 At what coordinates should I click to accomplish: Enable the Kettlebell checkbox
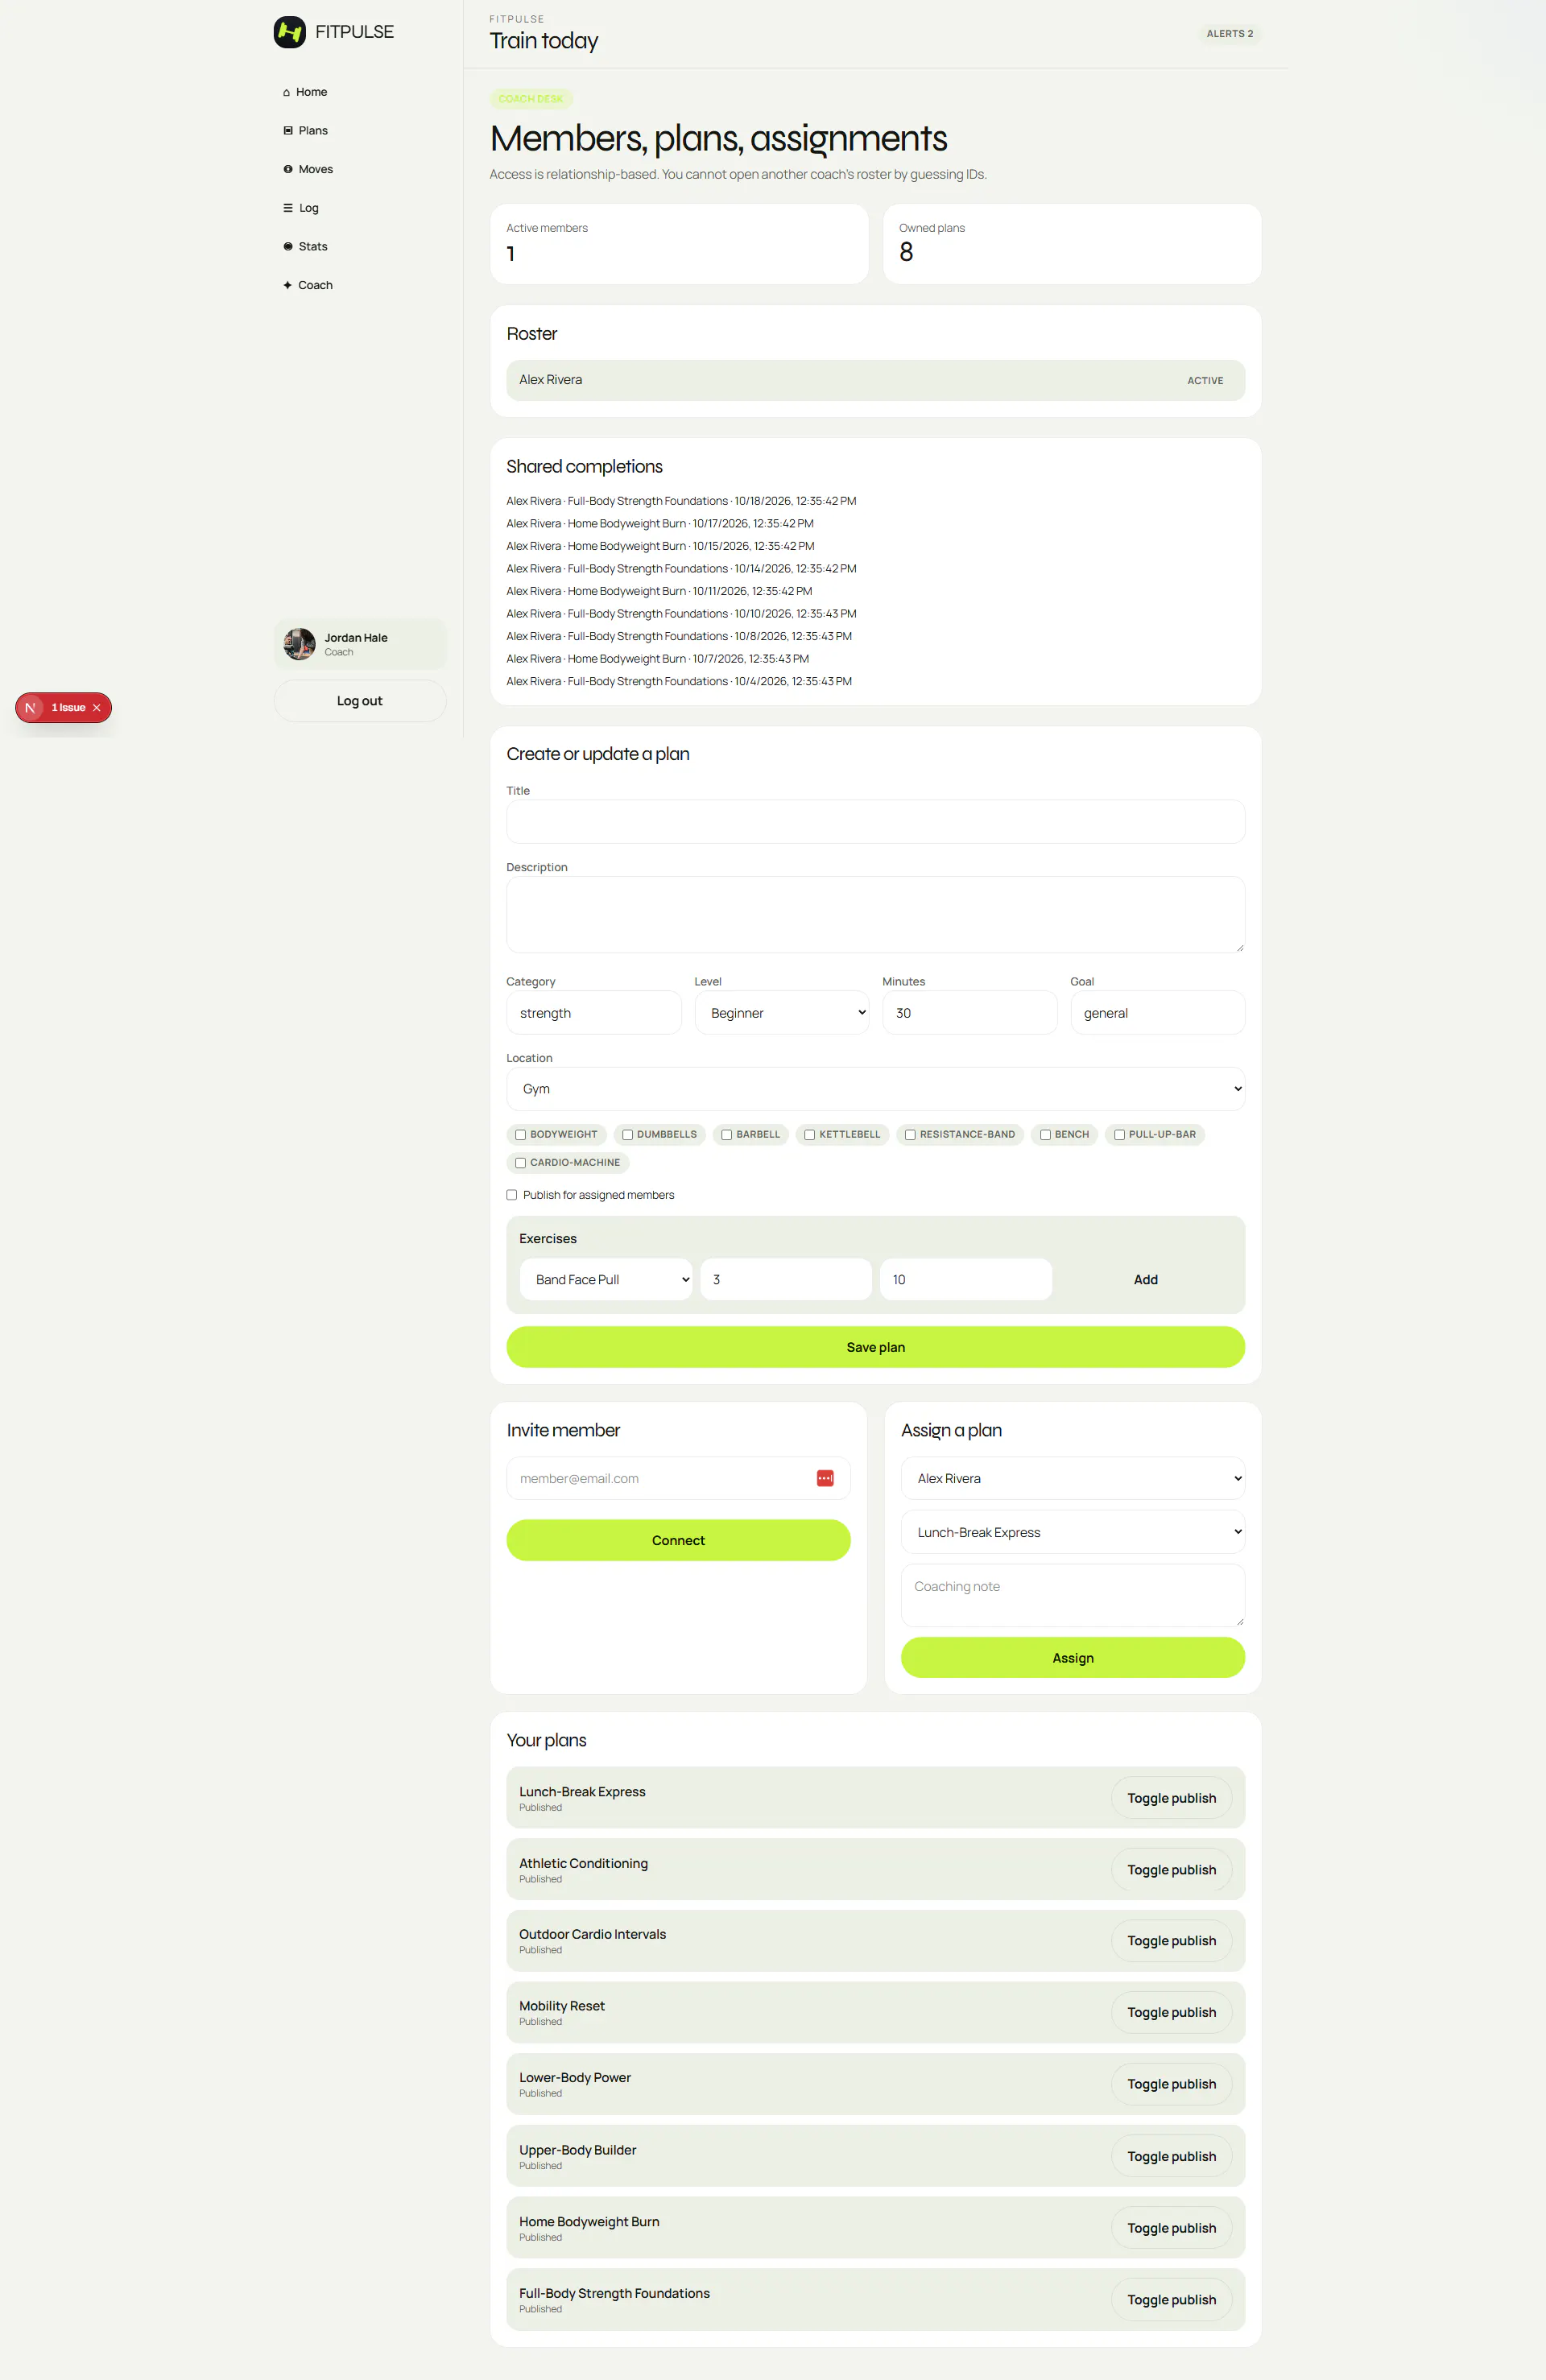click(x=810, y=1135)
